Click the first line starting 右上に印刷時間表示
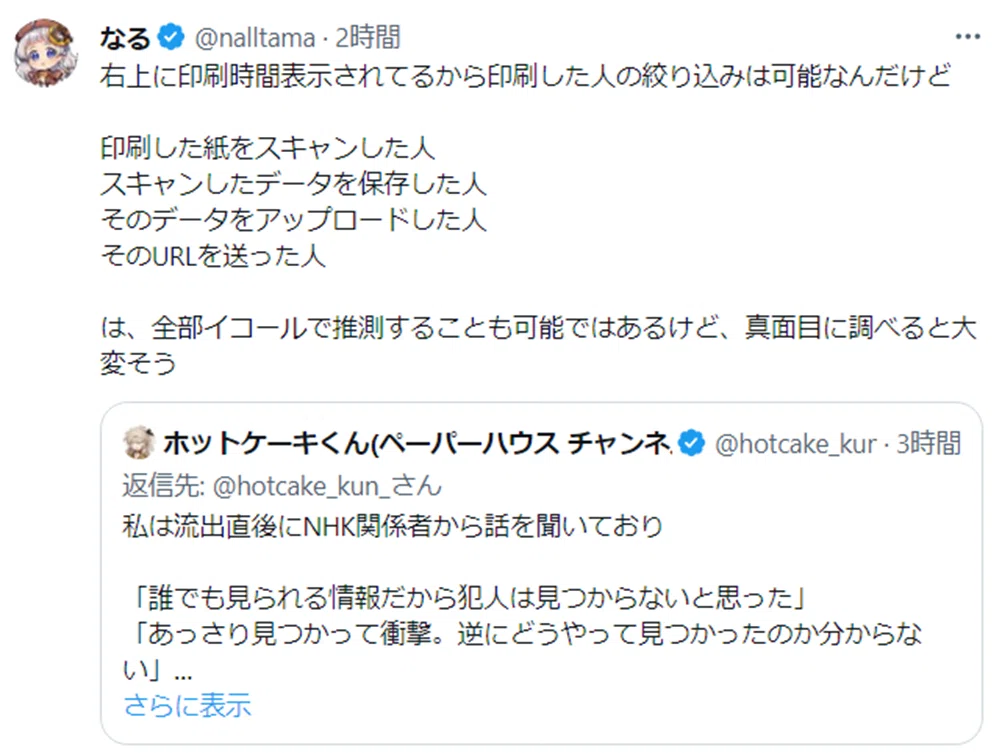Screen dimensions: 1002x753 point(525,76)
